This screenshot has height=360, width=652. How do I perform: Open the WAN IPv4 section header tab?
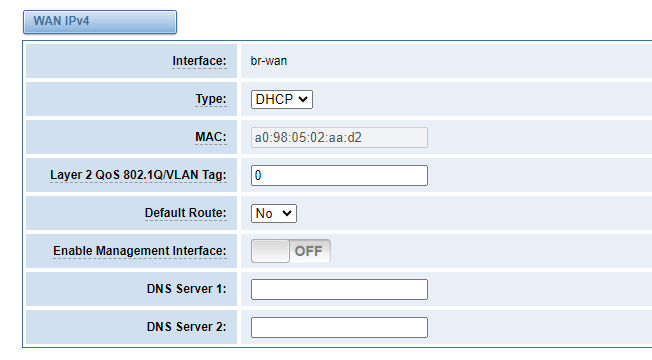[x=100, y=22]
